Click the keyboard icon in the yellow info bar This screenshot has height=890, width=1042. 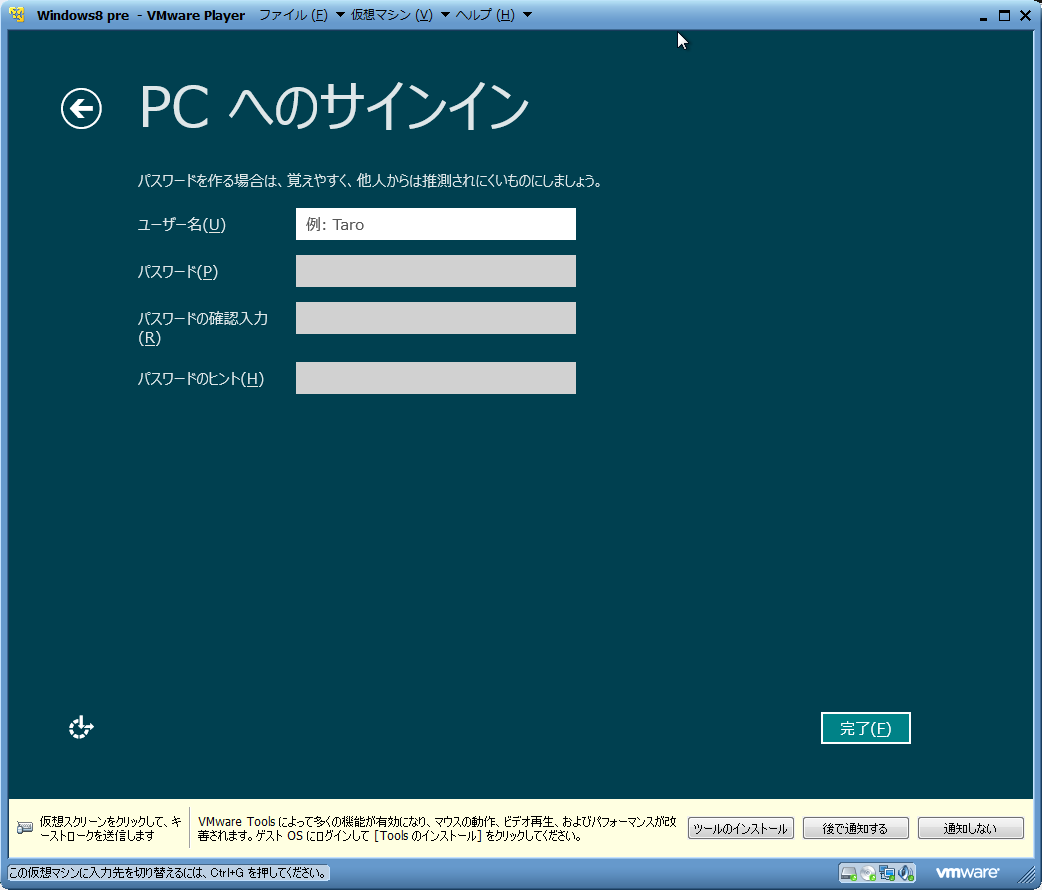[x=25, y=828]
